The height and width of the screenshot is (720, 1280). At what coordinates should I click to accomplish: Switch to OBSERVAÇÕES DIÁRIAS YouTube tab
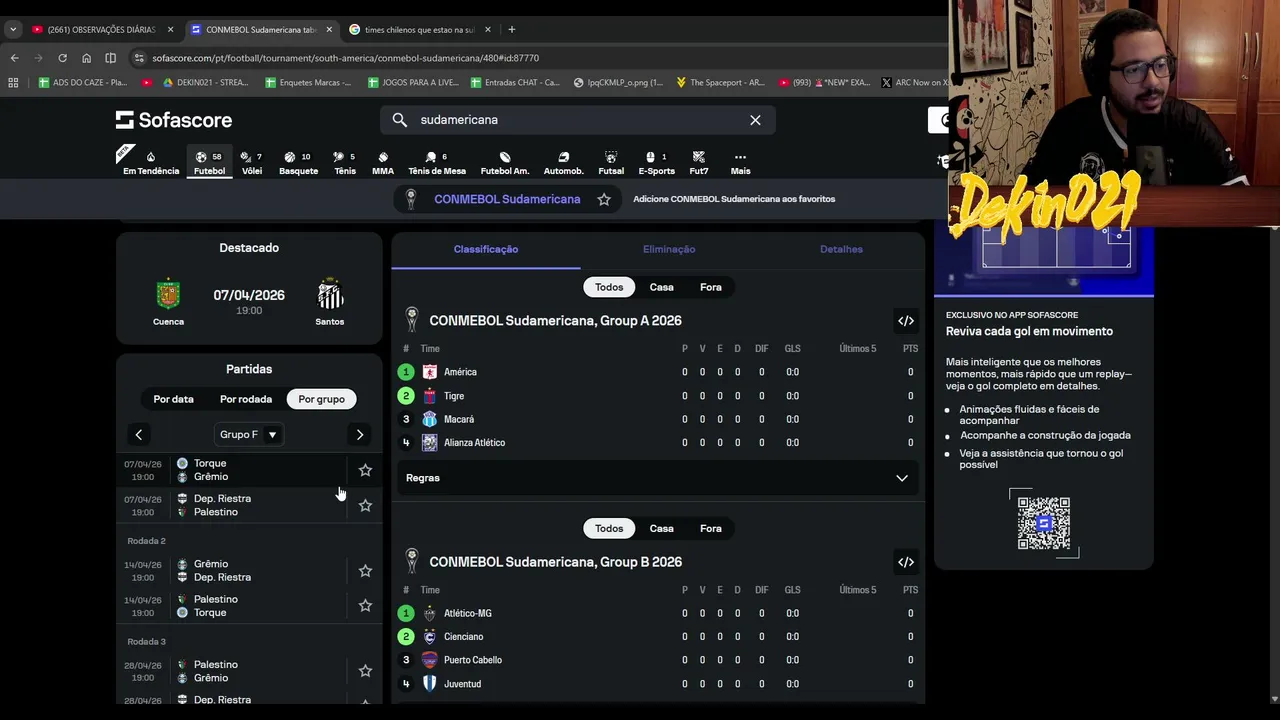point(103,29)
